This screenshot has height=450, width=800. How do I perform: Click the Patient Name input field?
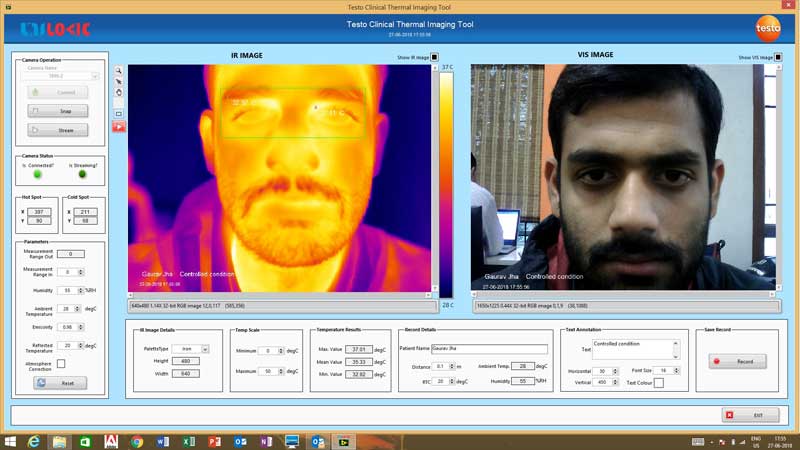(489, 349)
